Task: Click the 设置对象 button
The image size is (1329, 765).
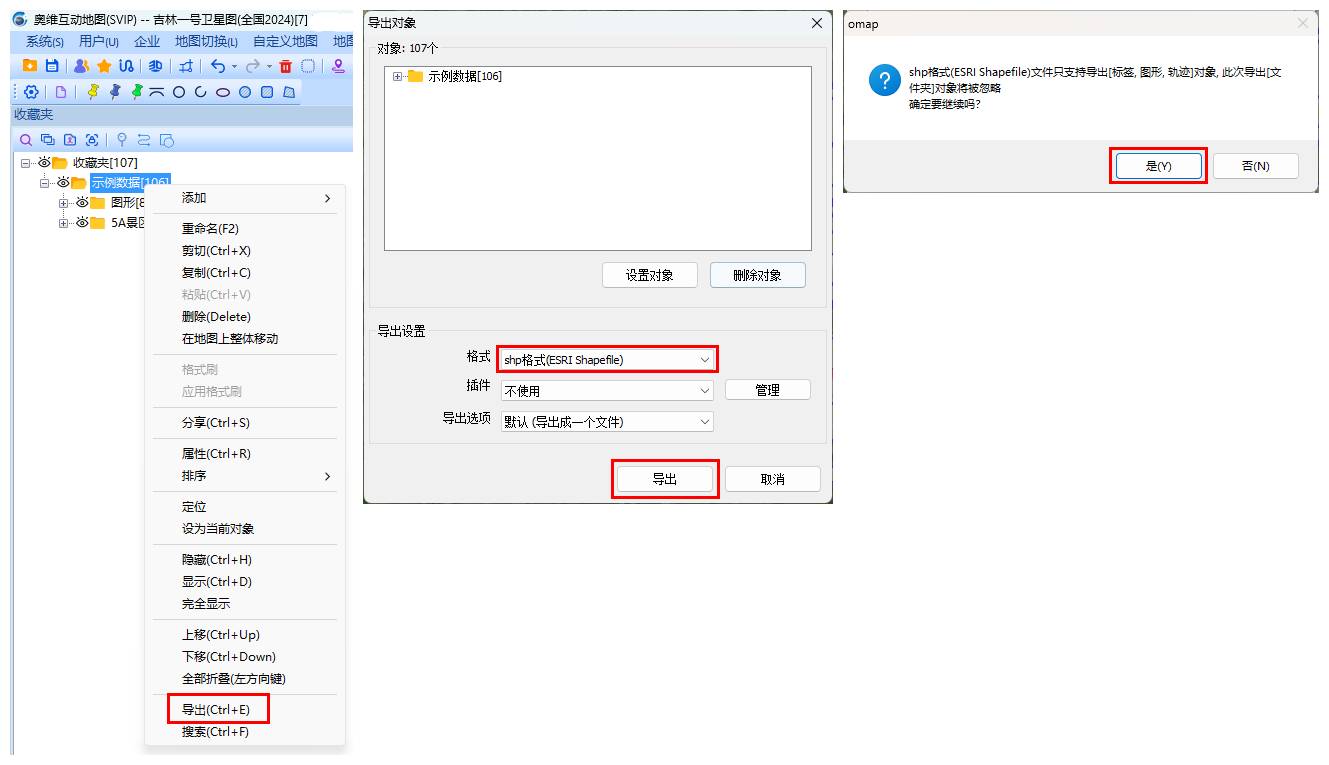Action: point(650,275)
